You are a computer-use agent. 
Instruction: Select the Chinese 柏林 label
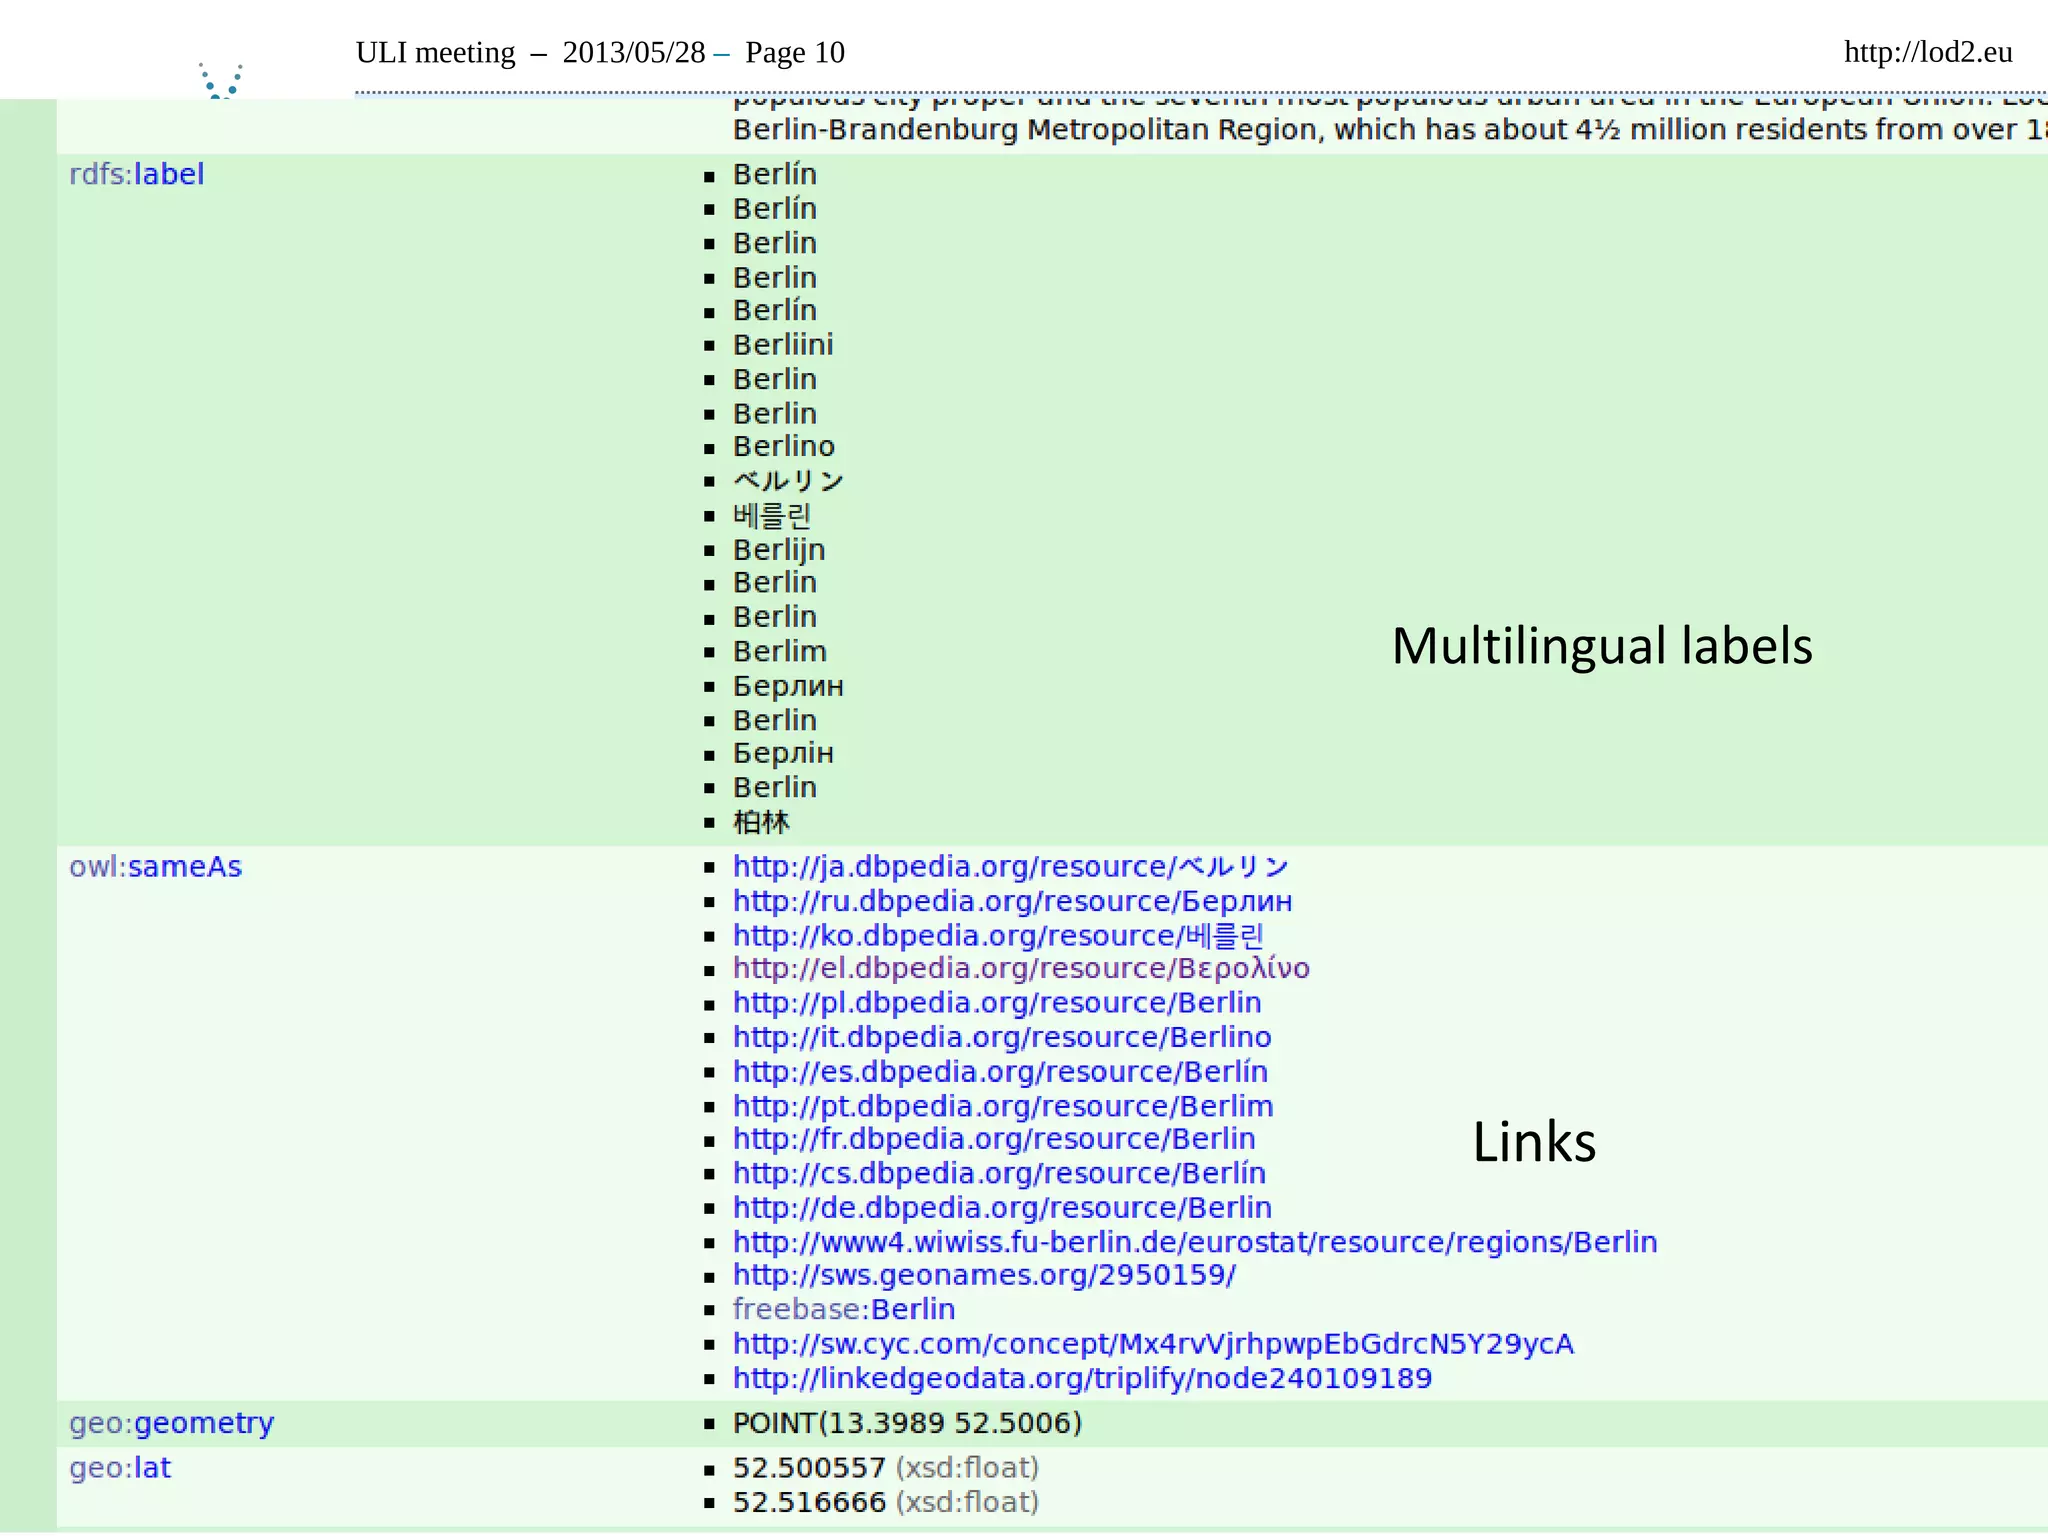761,822
